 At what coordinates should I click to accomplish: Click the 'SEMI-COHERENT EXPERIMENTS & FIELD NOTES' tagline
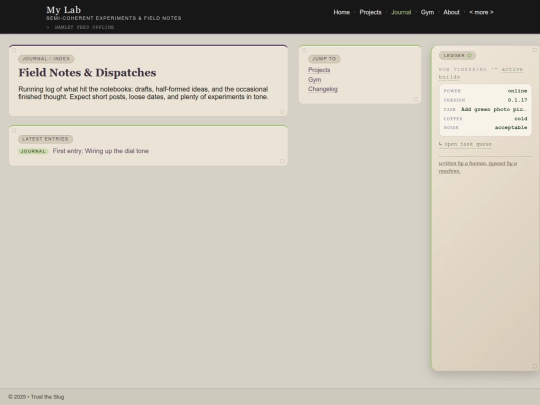[114, 18]
